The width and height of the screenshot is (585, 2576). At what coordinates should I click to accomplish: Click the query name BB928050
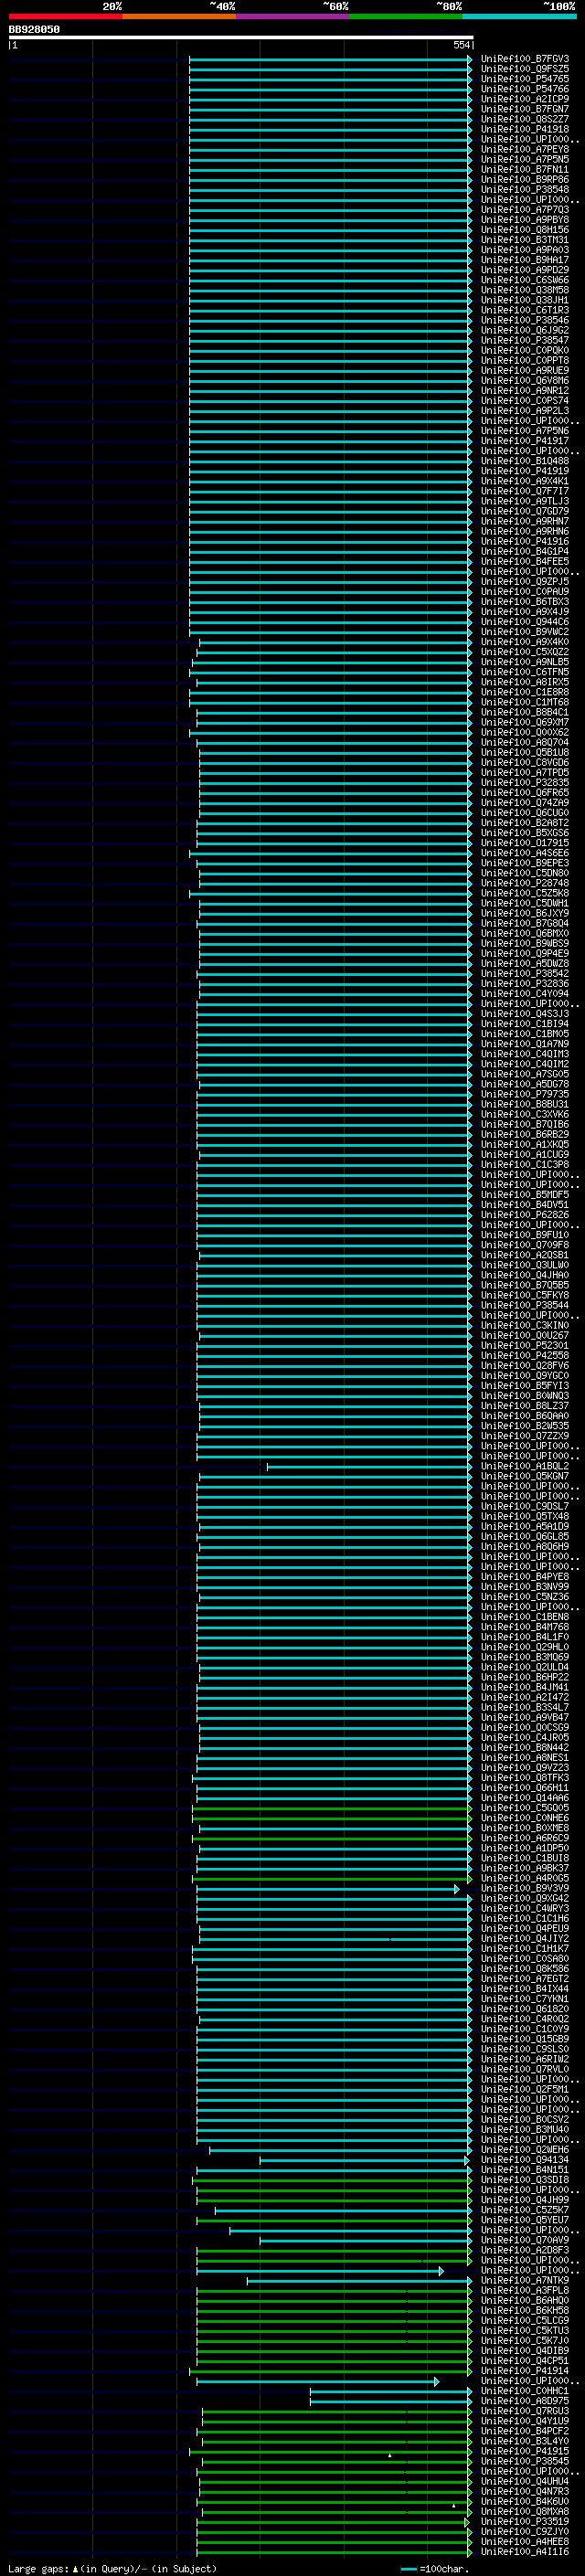tap(34, 30)
